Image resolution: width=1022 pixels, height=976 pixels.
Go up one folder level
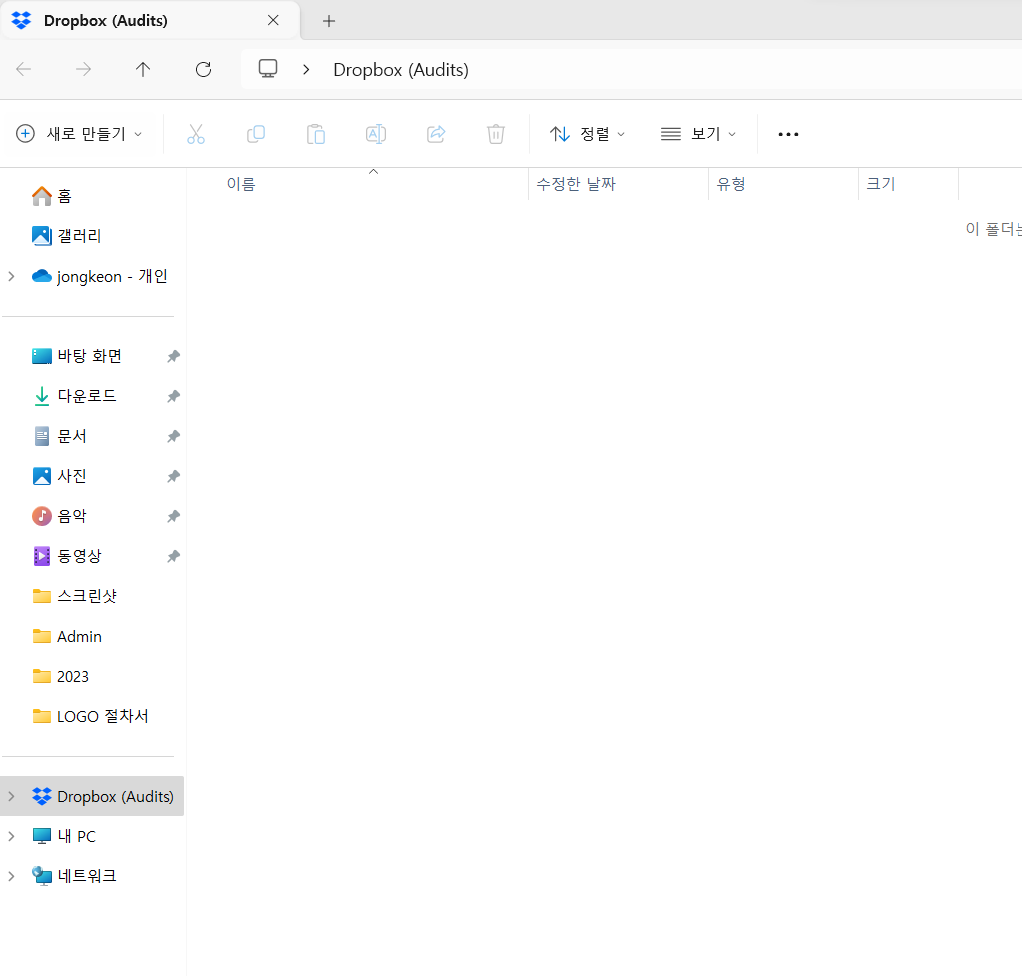[x=143, y=69]
